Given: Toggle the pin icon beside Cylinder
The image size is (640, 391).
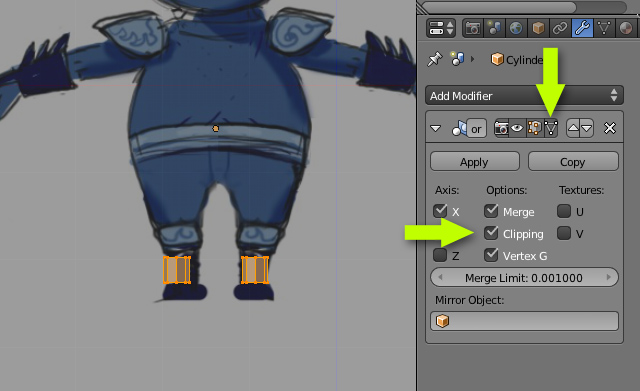Looking at the screenshot, I should click(x=434, y=60).
